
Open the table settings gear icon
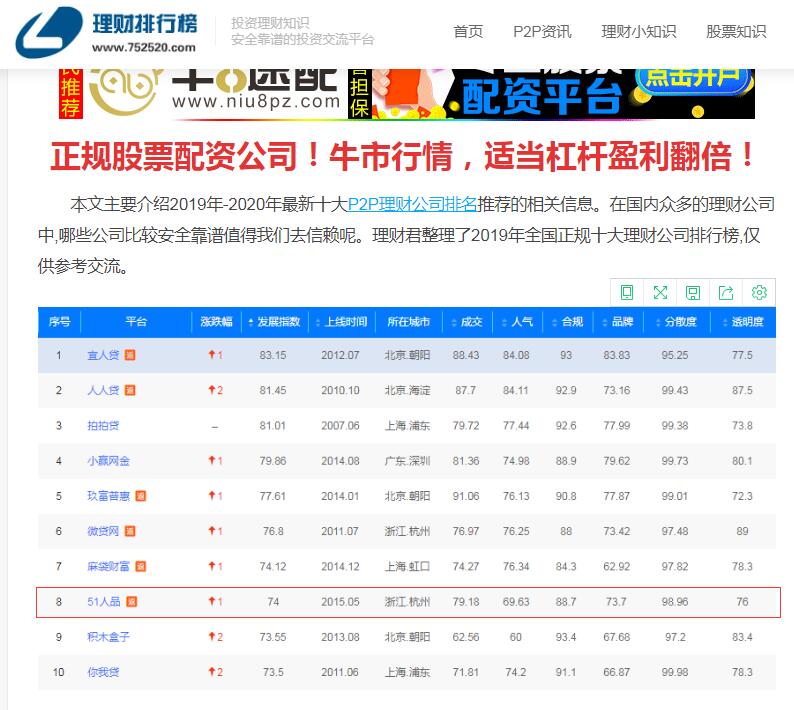[x=759, y=292]
